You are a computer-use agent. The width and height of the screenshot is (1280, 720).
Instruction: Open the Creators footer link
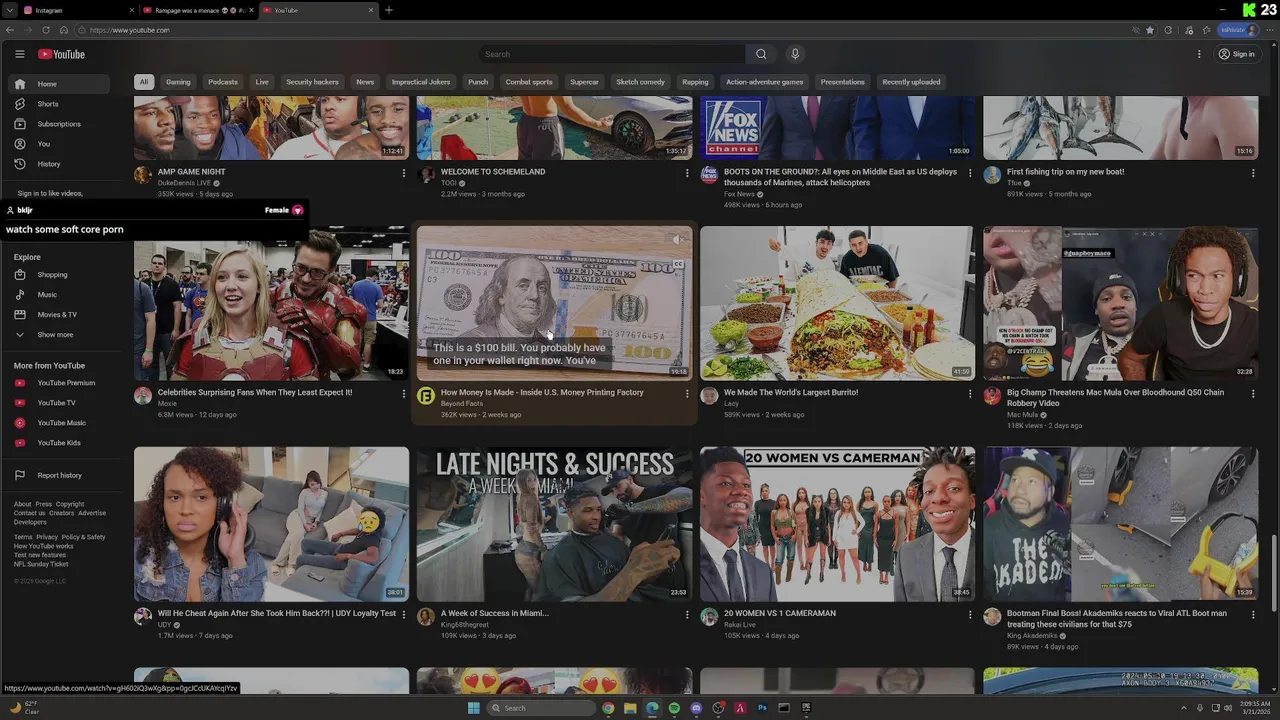pos(62,513)
